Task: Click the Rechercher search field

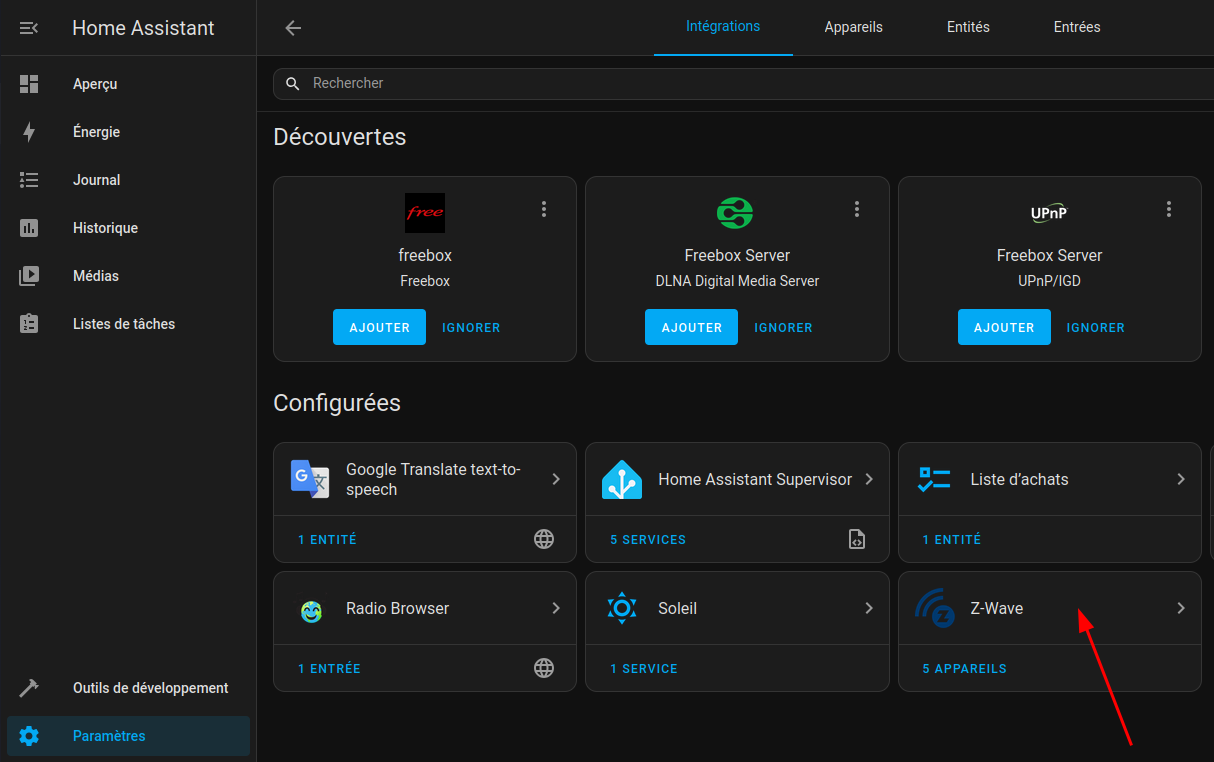Action: click(740, 83)
